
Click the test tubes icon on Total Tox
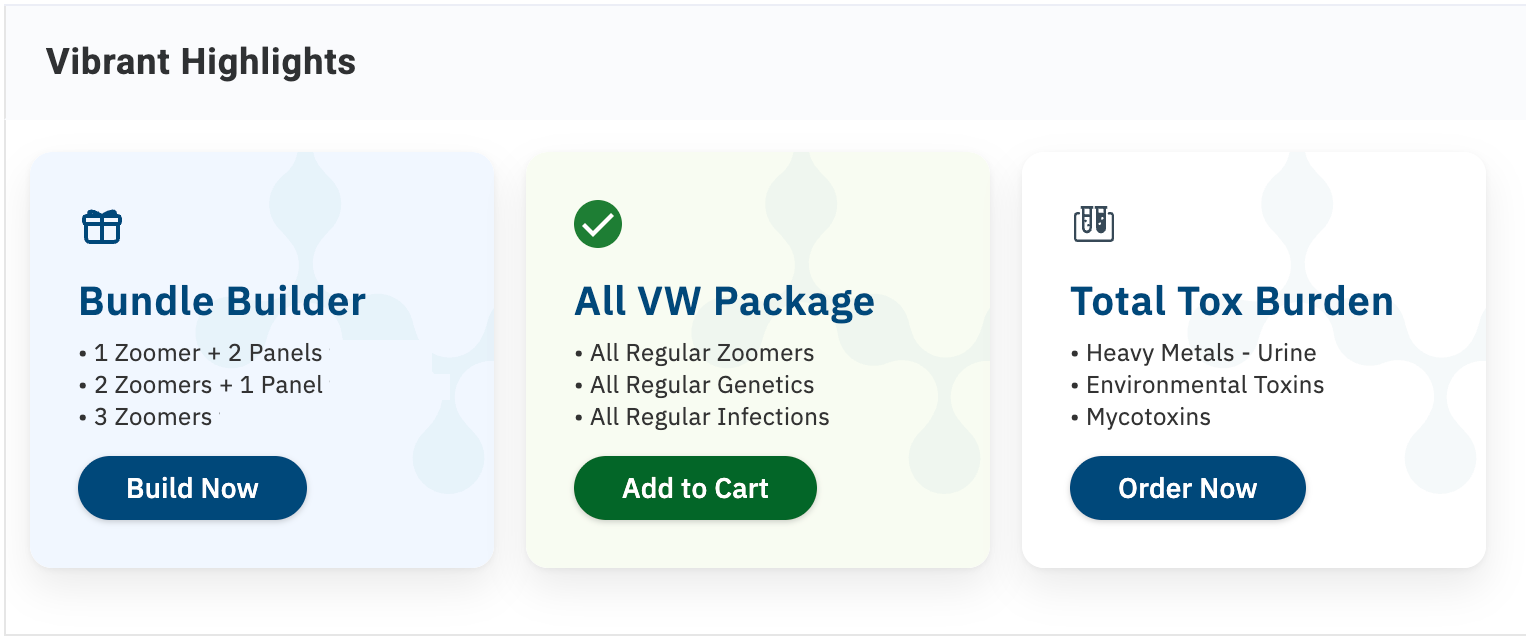click(1093, 224)
